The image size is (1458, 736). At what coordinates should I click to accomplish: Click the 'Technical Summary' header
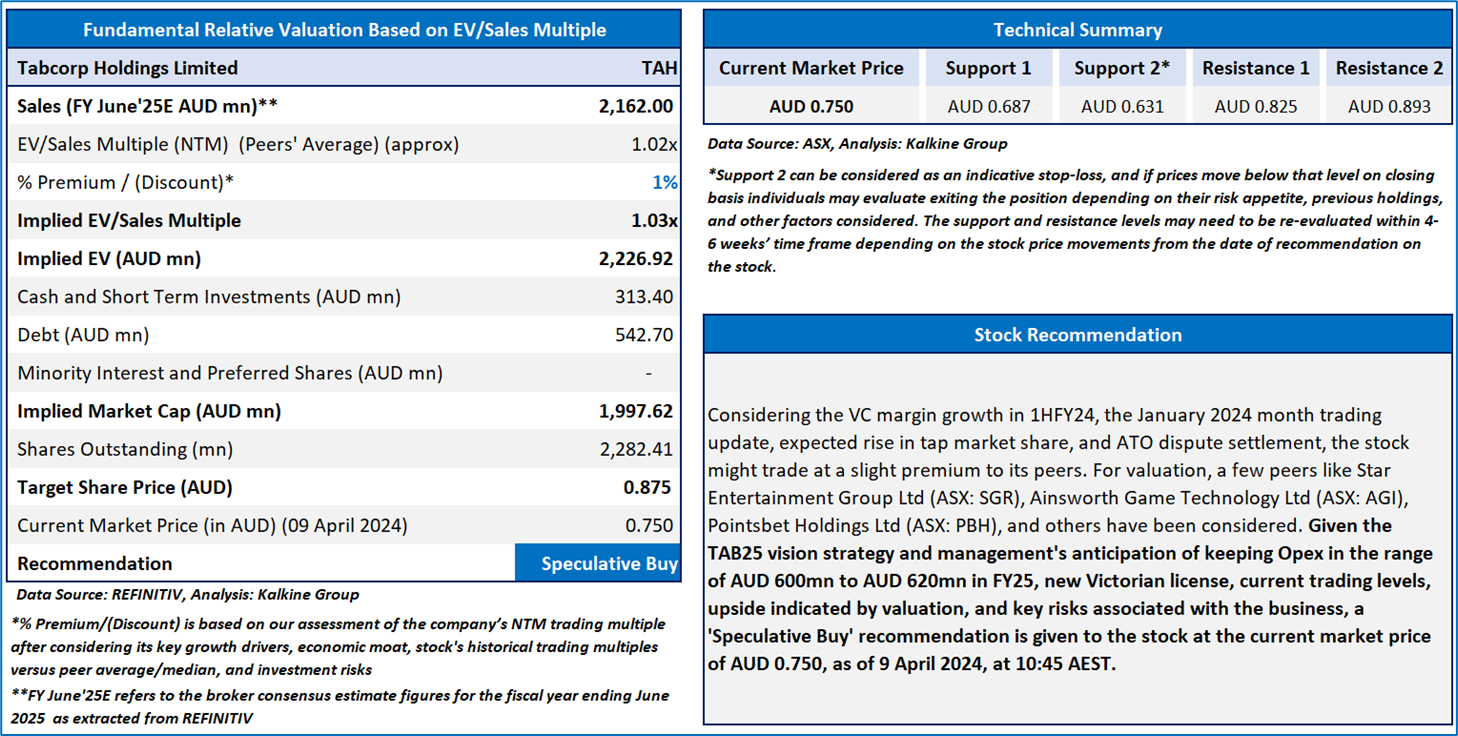tap(1078, 29)
